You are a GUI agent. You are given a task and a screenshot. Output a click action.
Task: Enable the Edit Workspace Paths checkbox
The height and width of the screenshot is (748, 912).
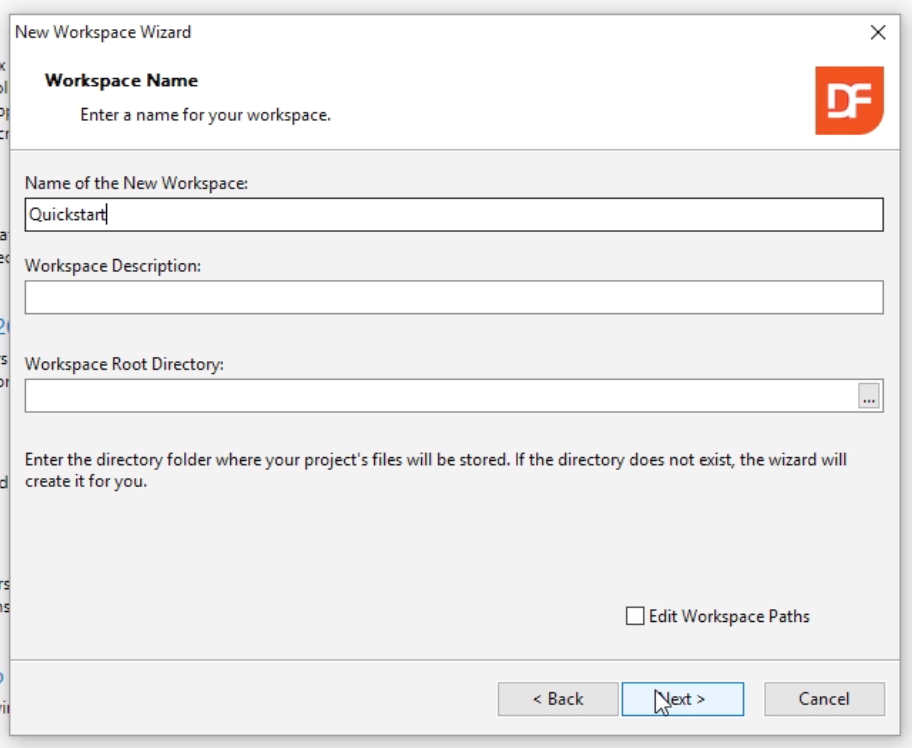(x=635, y=616)
